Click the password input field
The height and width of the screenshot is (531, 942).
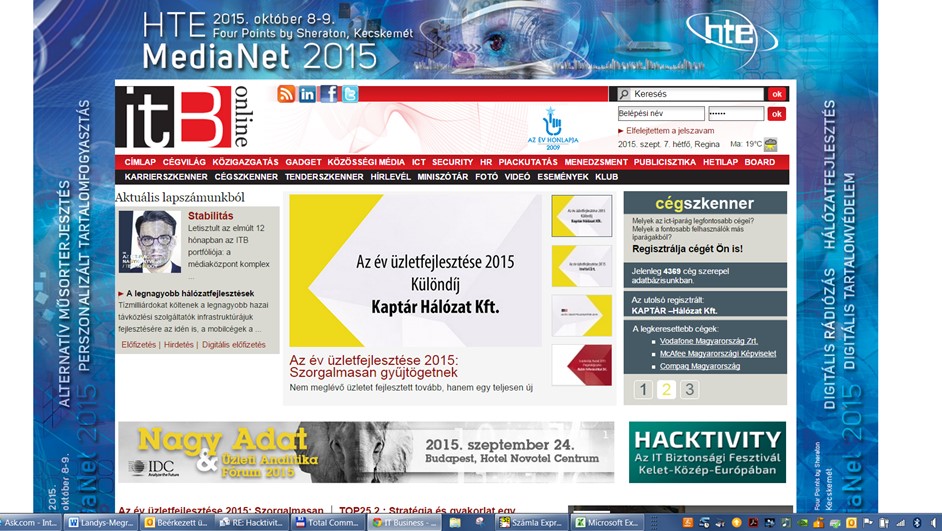(736, 114)
